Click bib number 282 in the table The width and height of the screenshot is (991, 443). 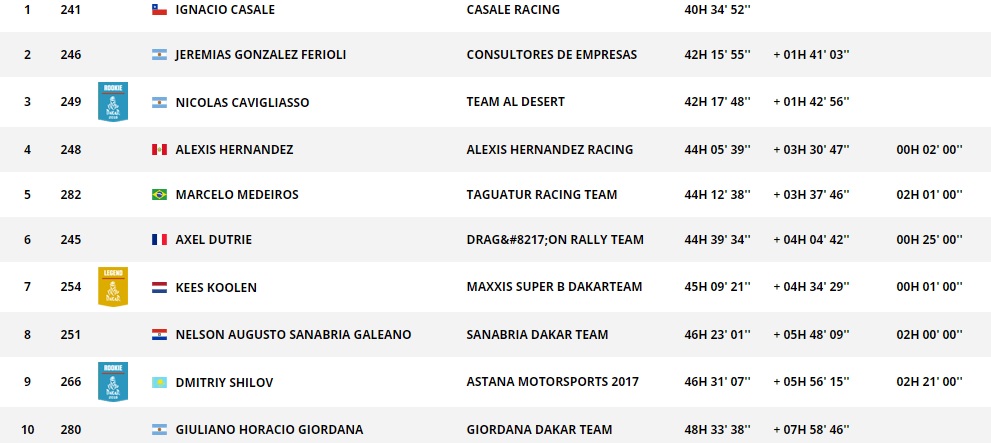[x=70, y=195]
